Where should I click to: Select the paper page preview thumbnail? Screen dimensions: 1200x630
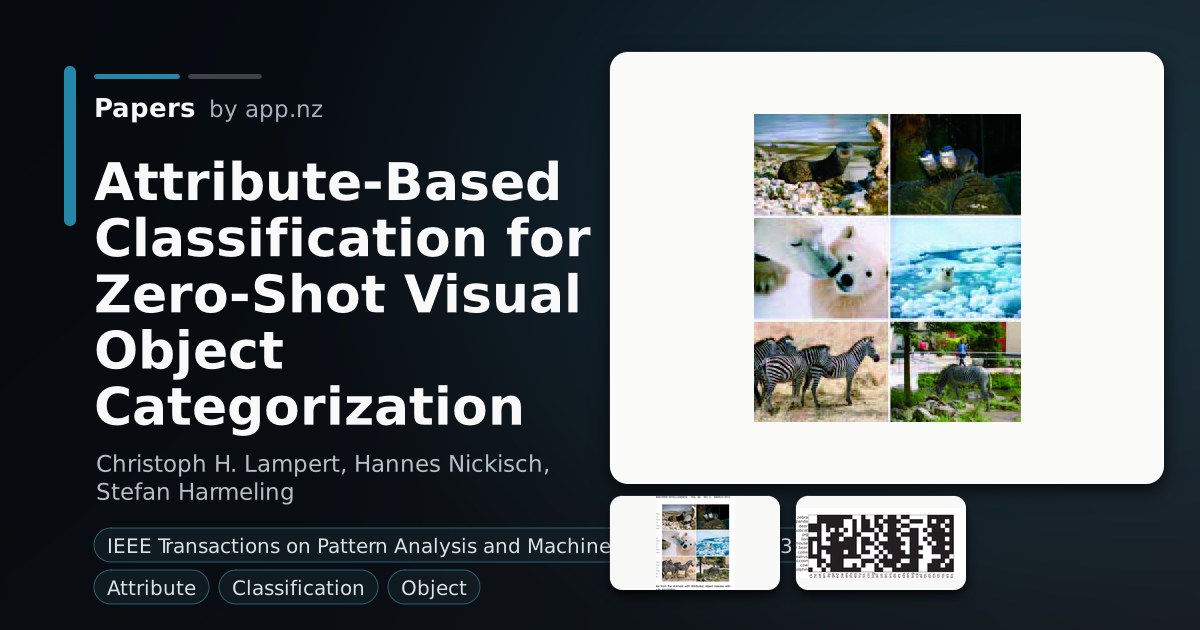695,543
